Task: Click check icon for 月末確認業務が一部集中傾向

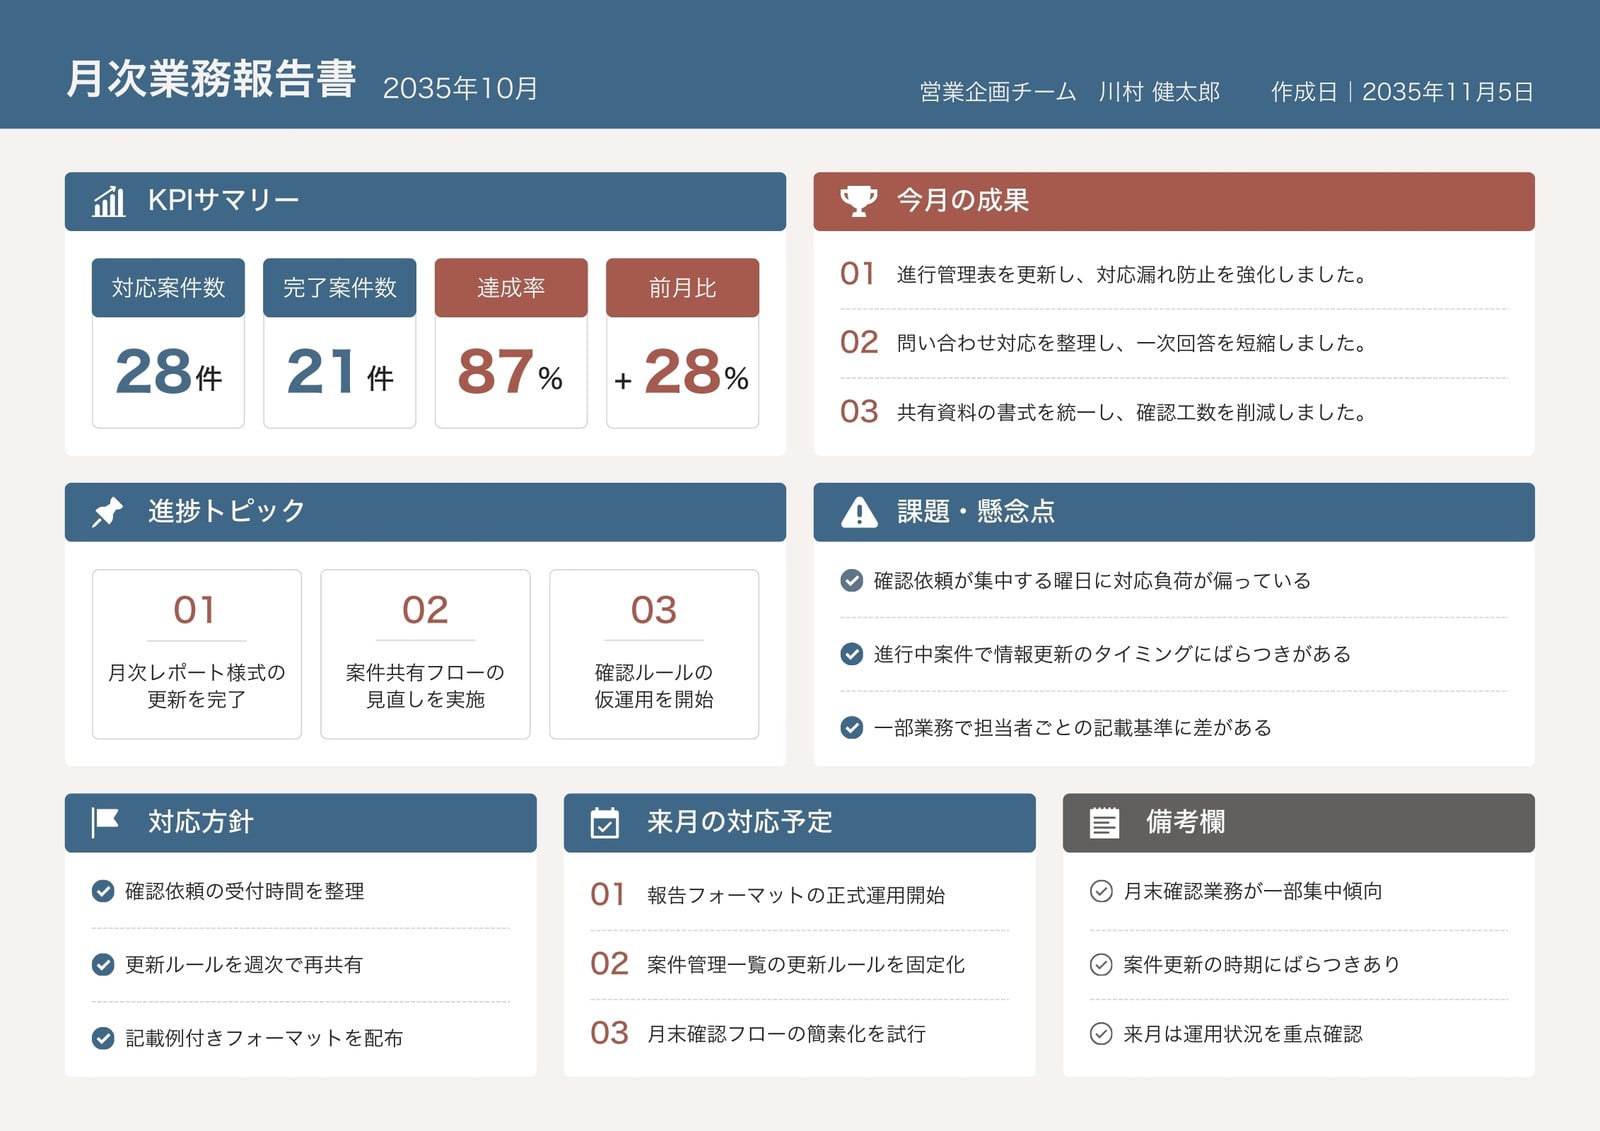Action: tap(1101, 891)
